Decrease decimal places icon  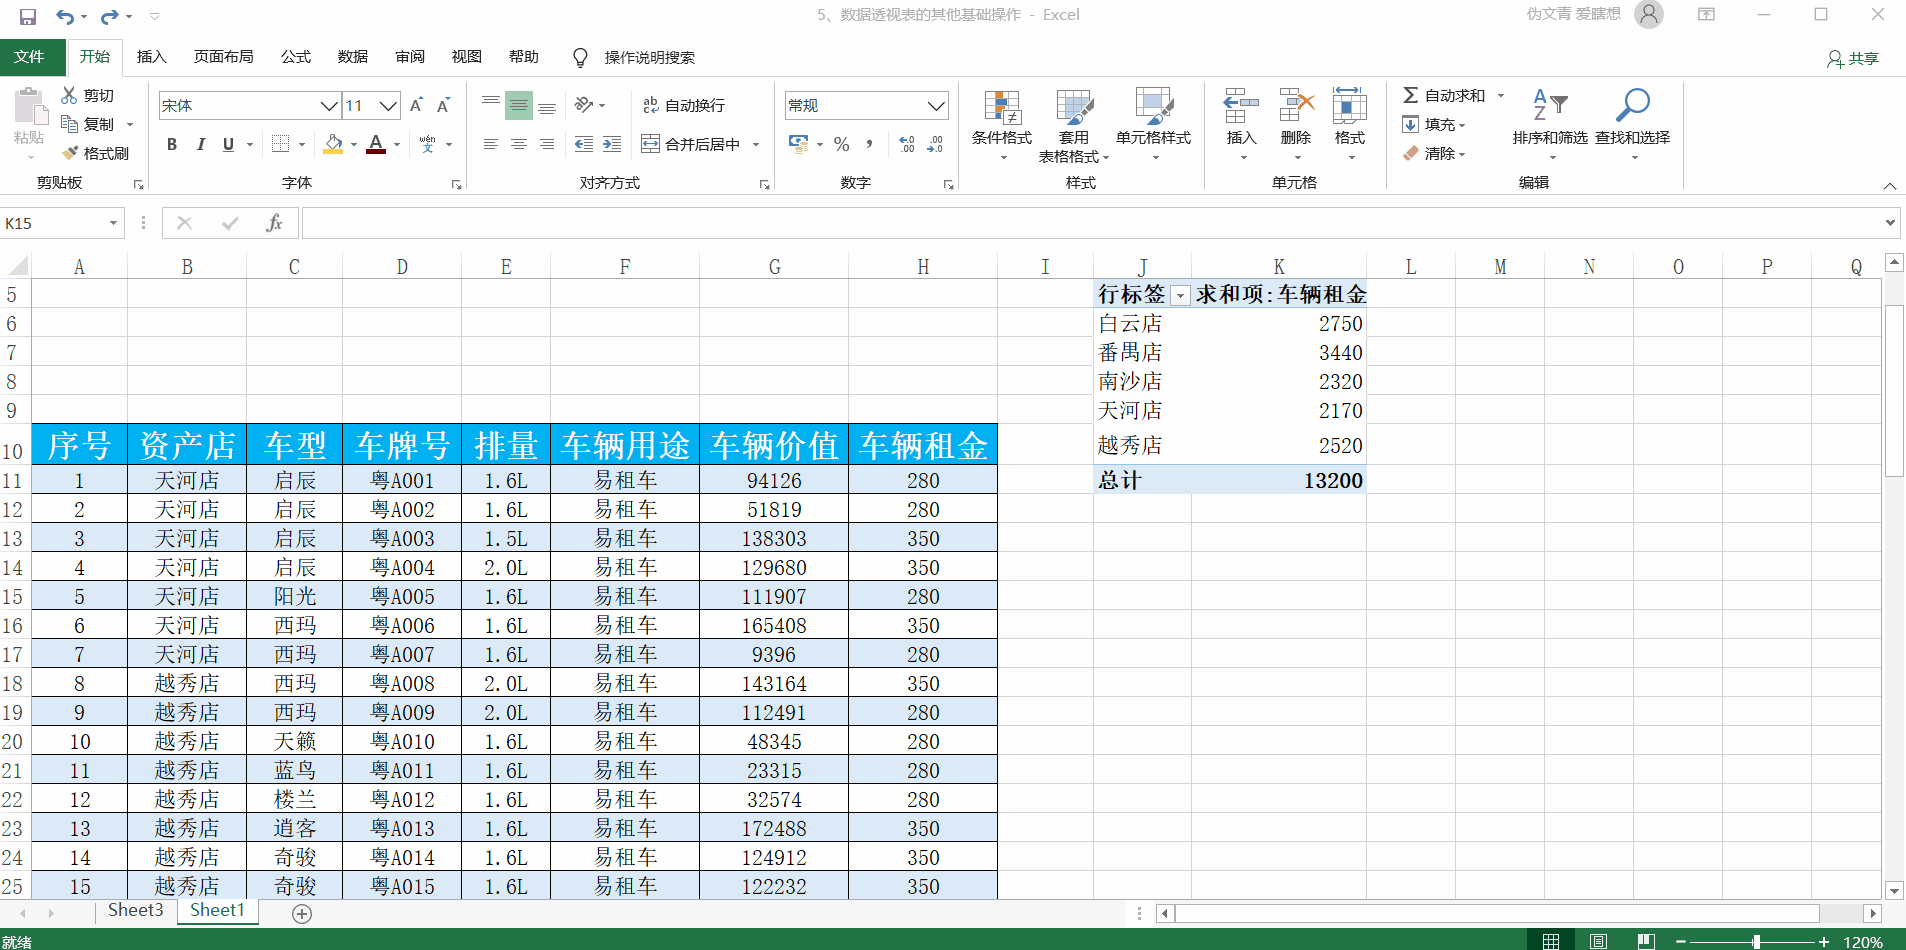[935, 144]
